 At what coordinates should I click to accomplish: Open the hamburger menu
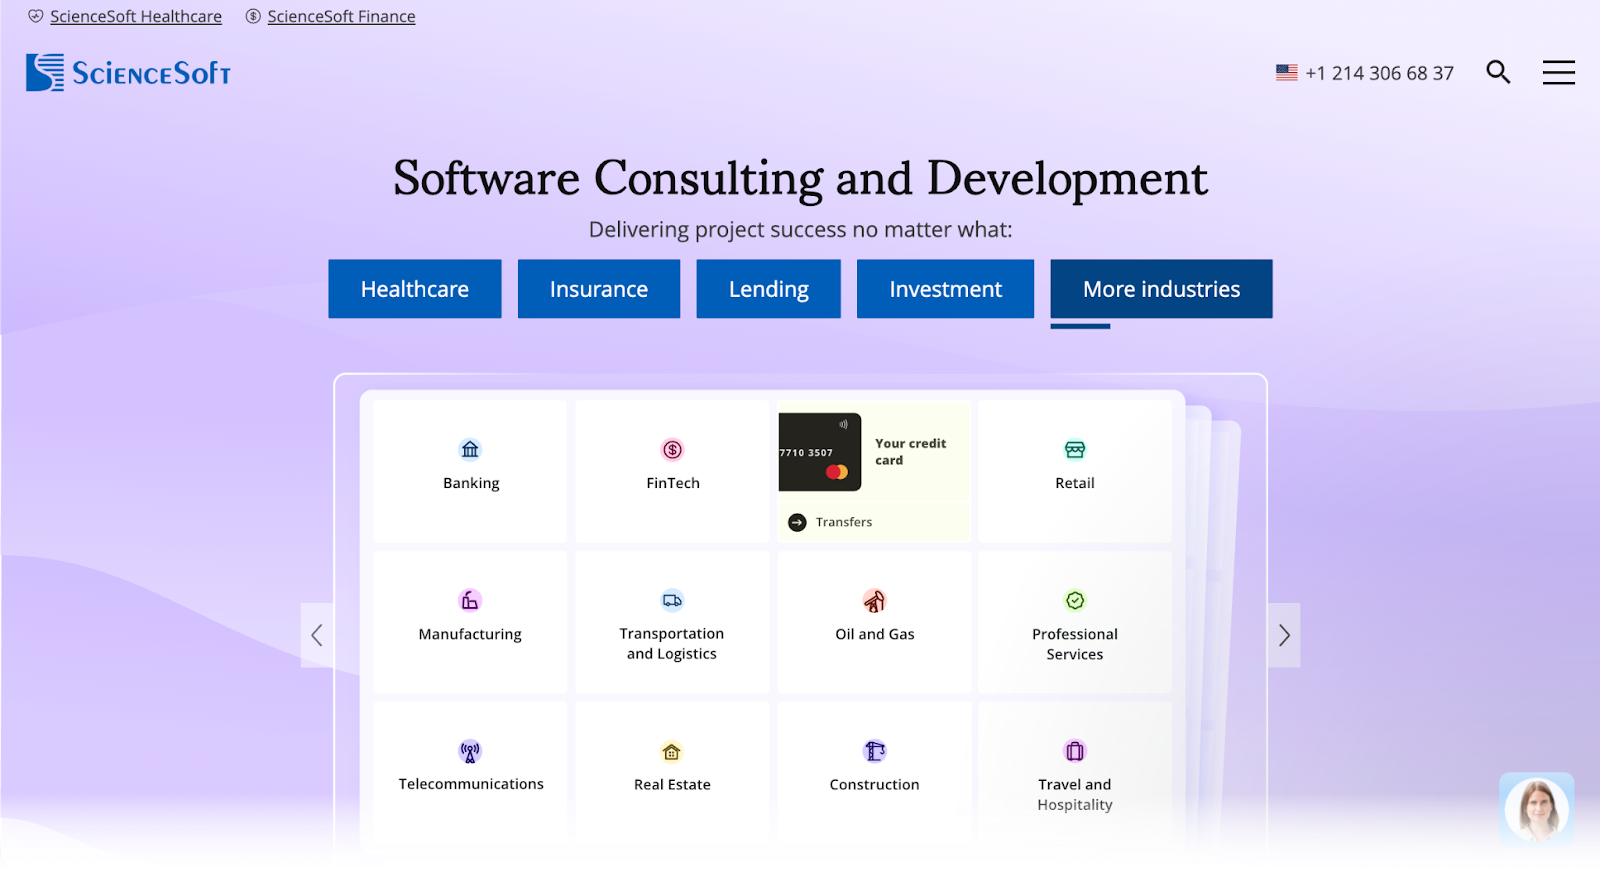1558,72
